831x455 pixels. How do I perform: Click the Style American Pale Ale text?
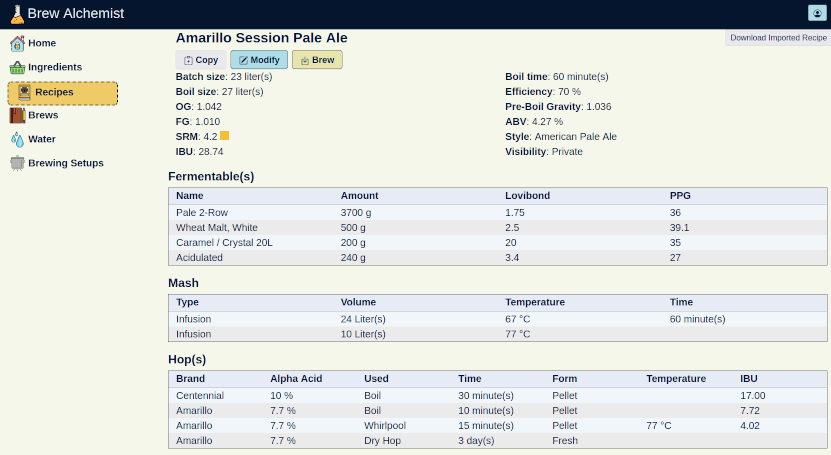click(x=561, y=137)
